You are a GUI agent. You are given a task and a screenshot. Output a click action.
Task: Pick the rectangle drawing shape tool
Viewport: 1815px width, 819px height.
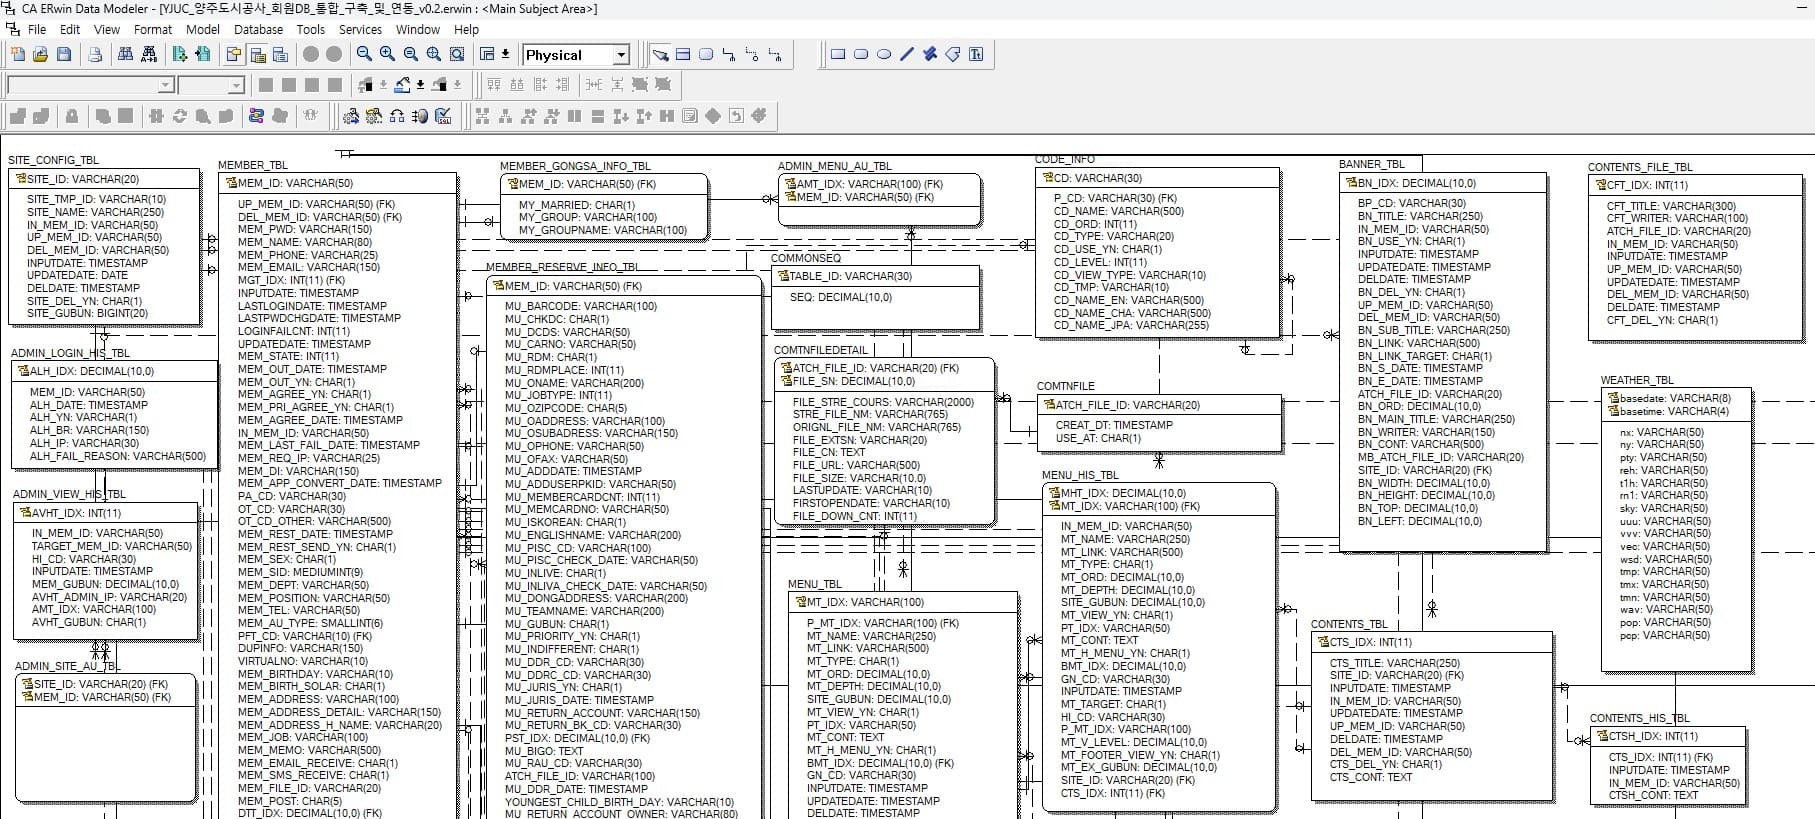tap(838, 55)
